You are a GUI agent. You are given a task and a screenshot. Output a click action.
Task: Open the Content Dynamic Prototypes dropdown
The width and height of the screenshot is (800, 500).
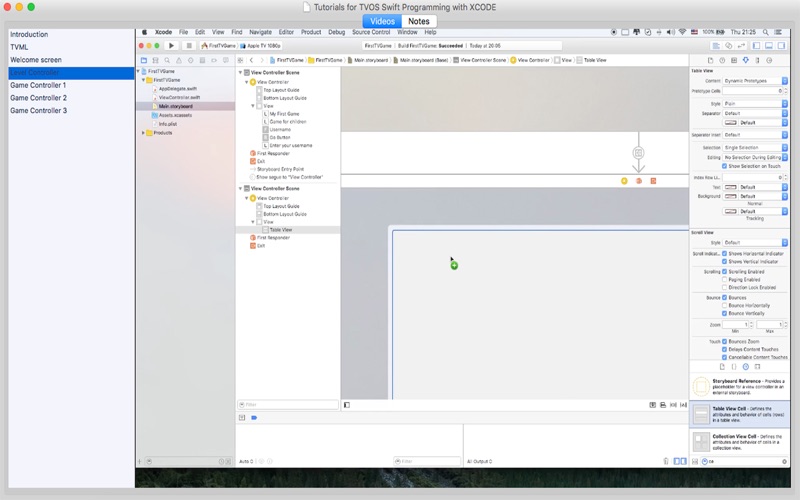click(x=755, y=81)
